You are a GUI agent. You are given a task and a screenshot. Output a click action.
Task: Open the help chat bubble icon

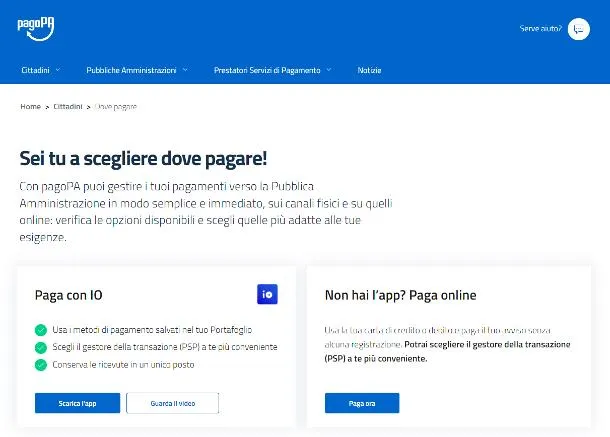point(578,29)
